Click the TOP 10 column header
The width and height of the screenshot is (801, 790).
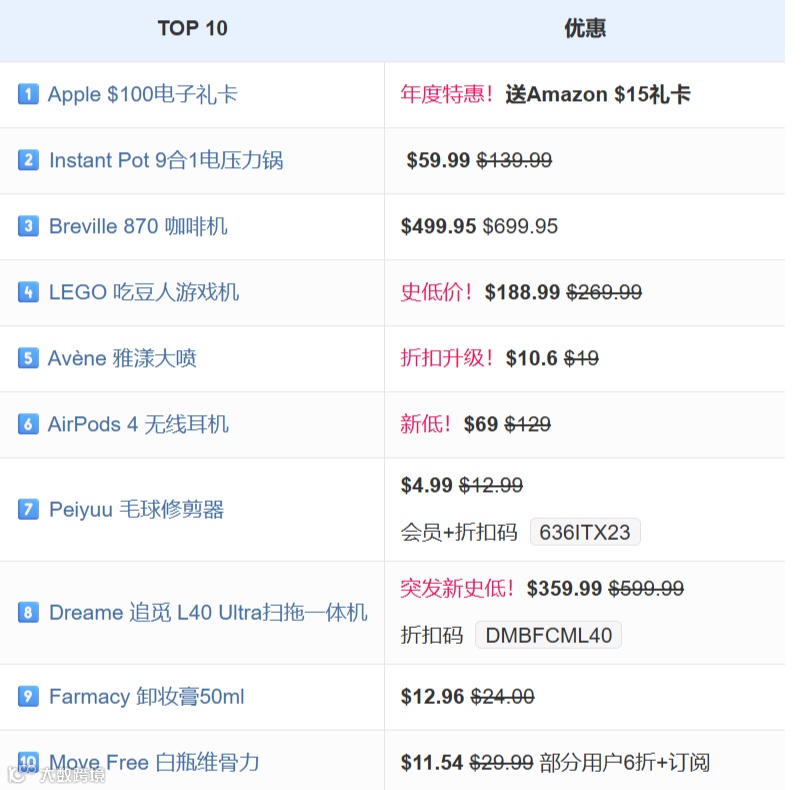pyautogui.click(x=192, y=28)
